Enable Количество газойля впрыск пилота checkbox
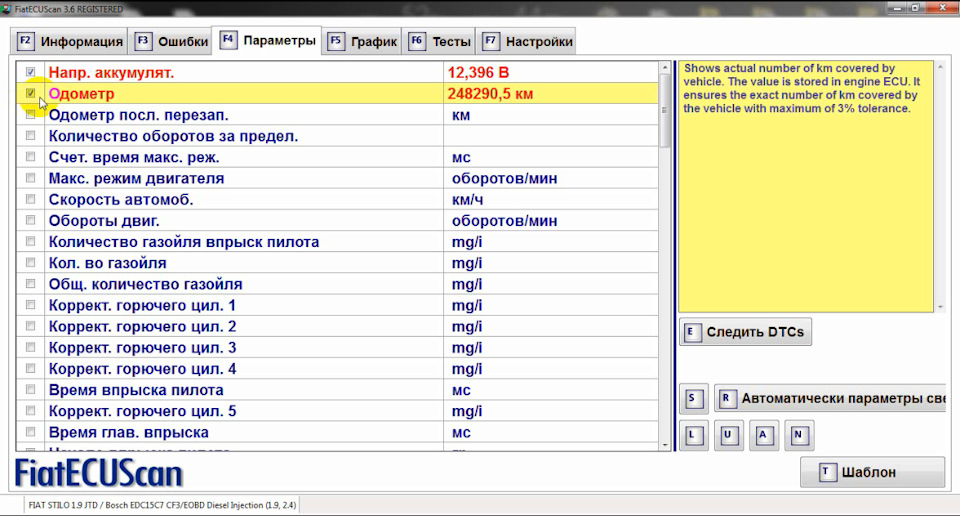This screenshot has height=516, width=960. click(x=31, y=241)
